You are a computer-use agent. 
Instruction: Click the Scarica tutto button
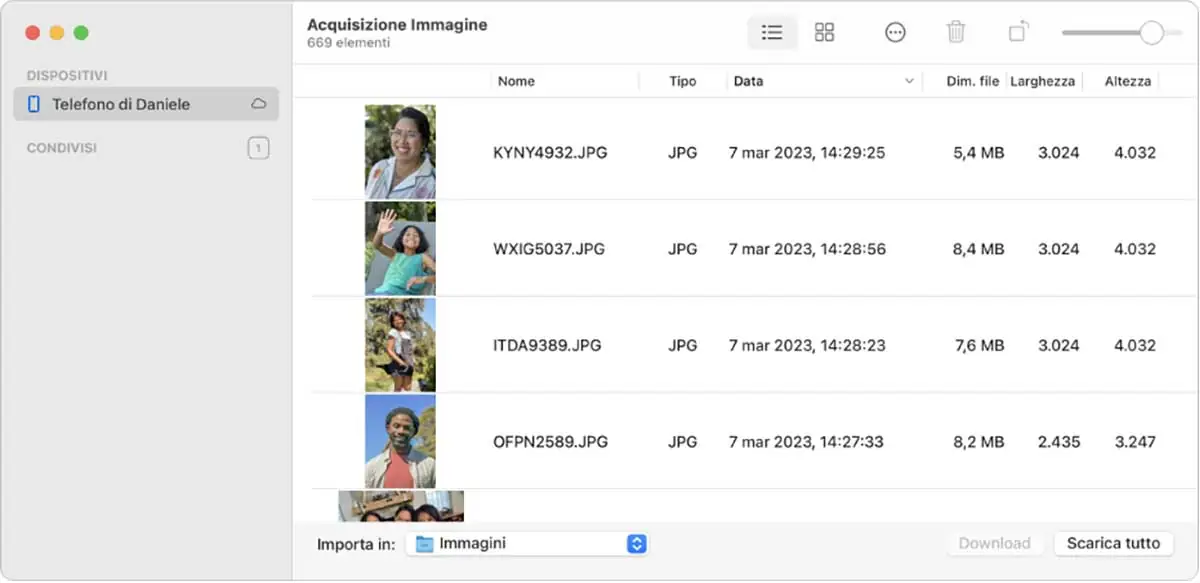1114,543
